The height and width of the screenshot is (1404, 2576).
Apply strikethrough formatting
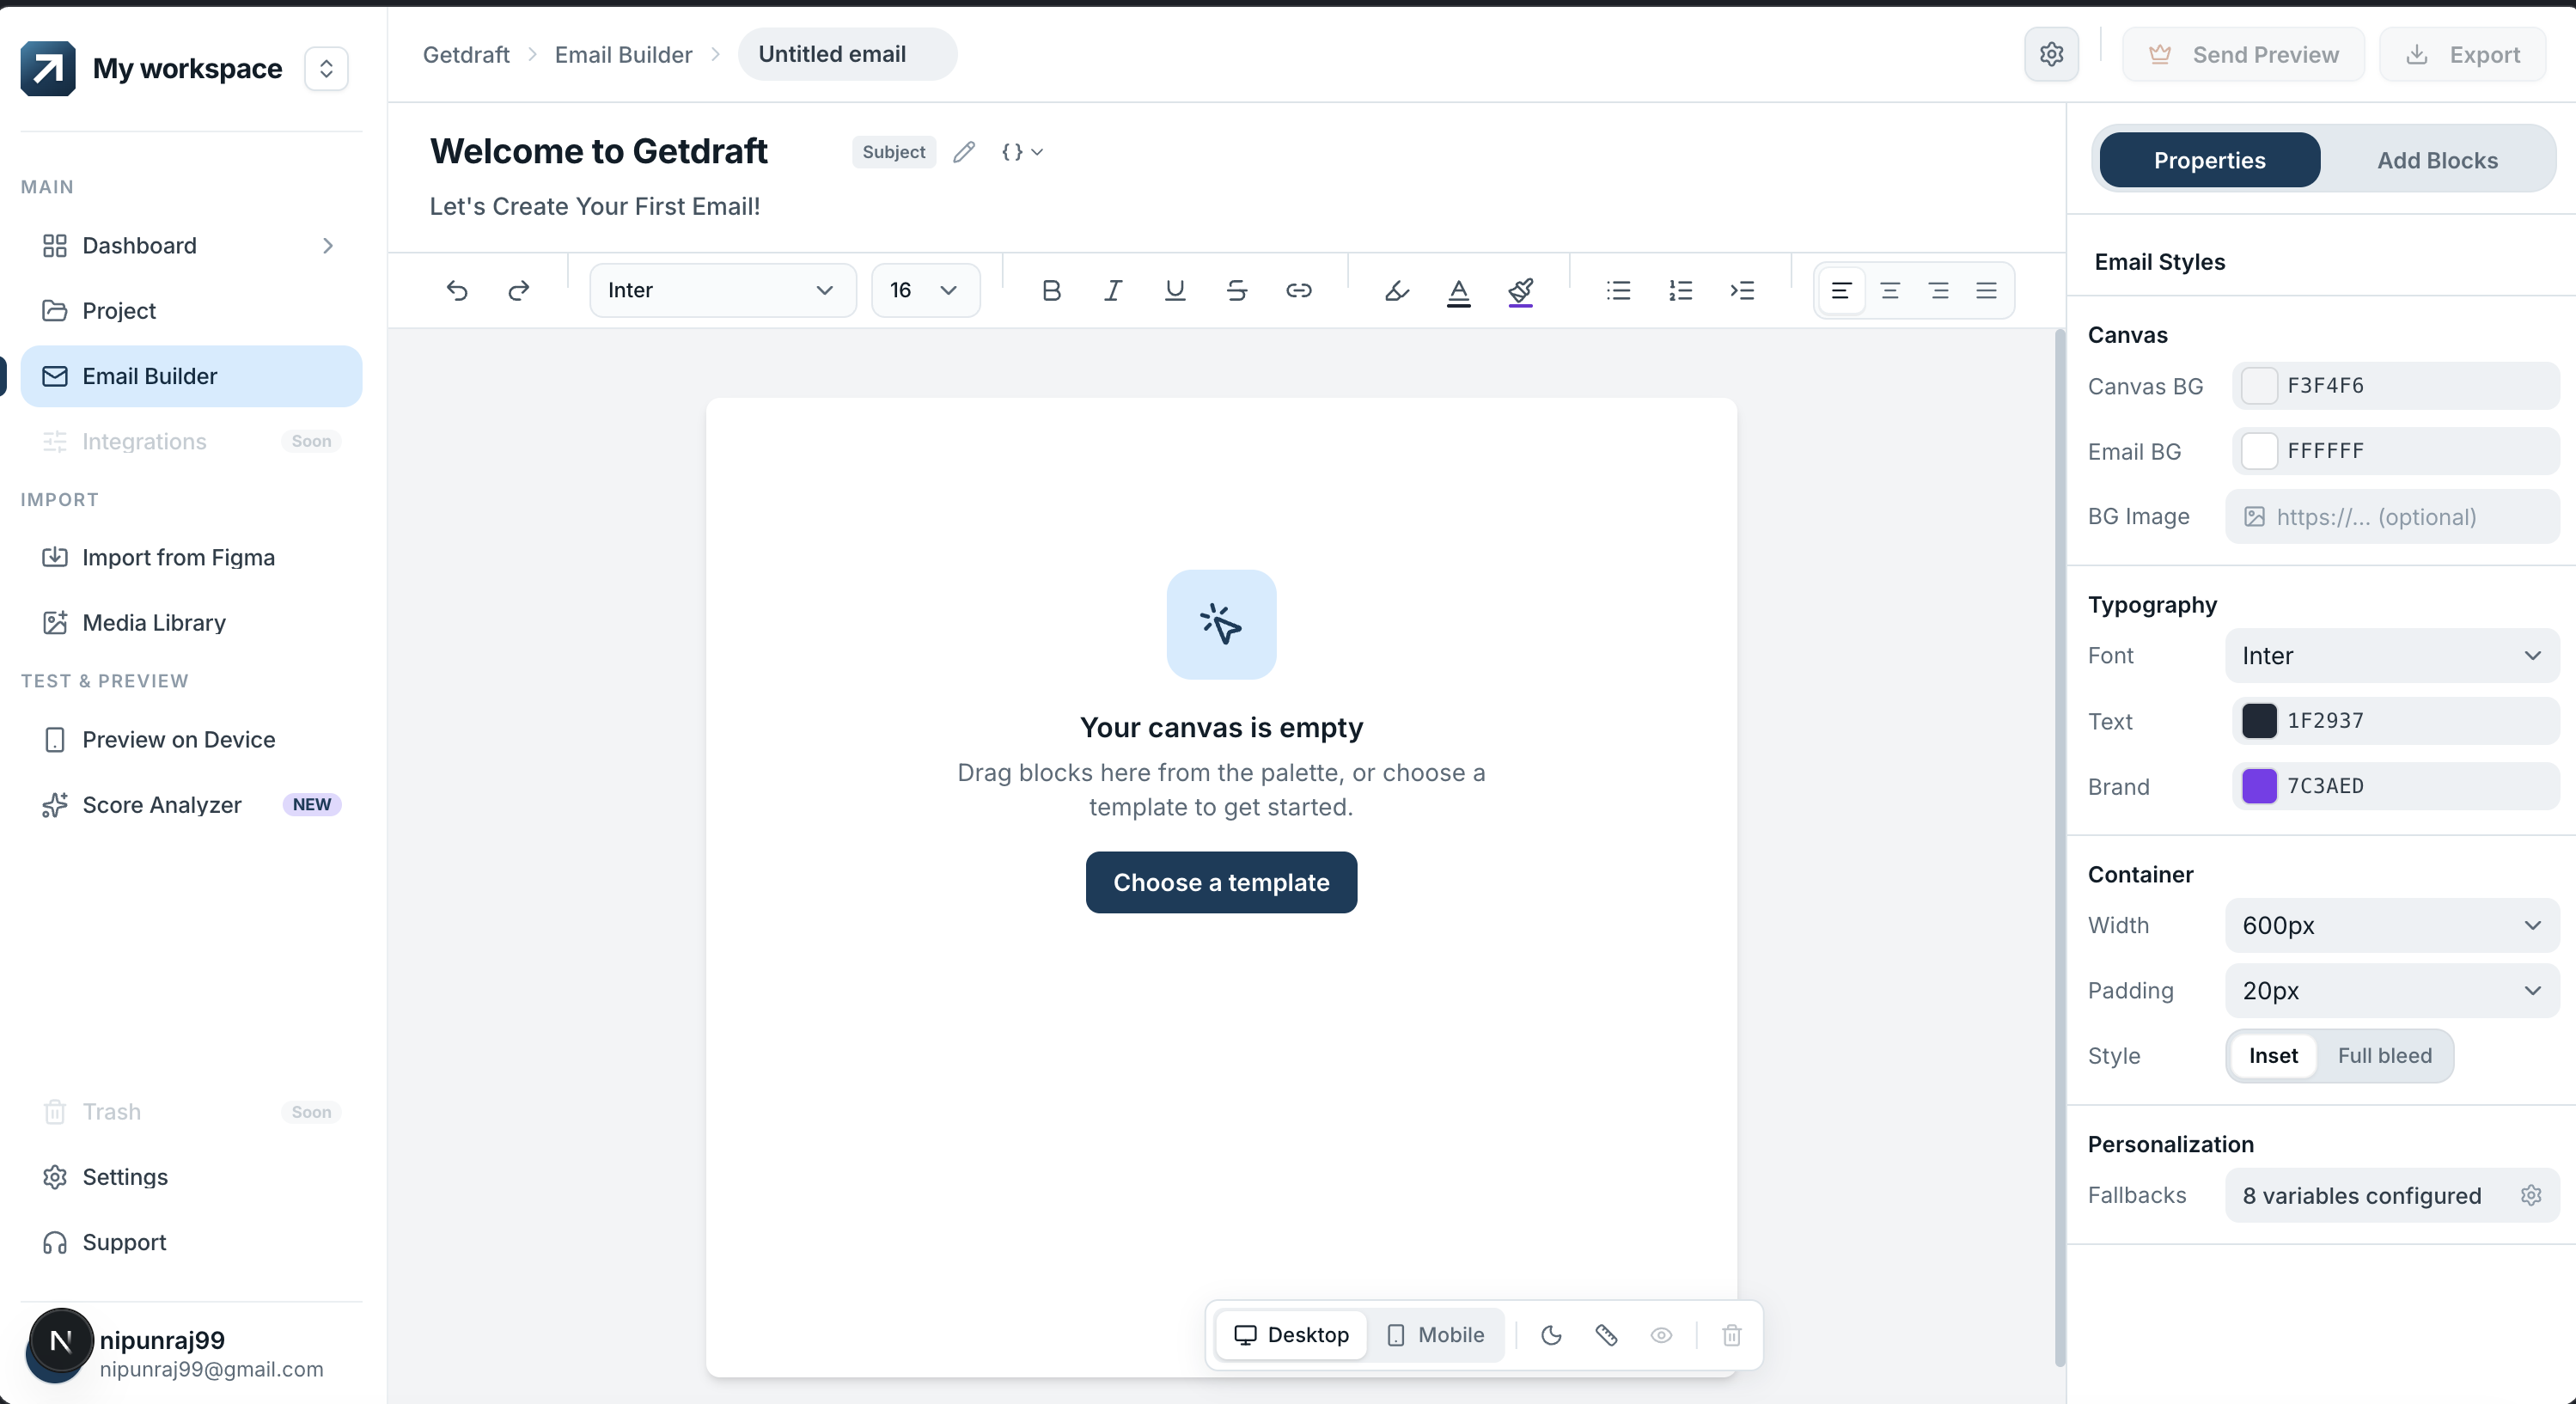[x=1237, y=290]
